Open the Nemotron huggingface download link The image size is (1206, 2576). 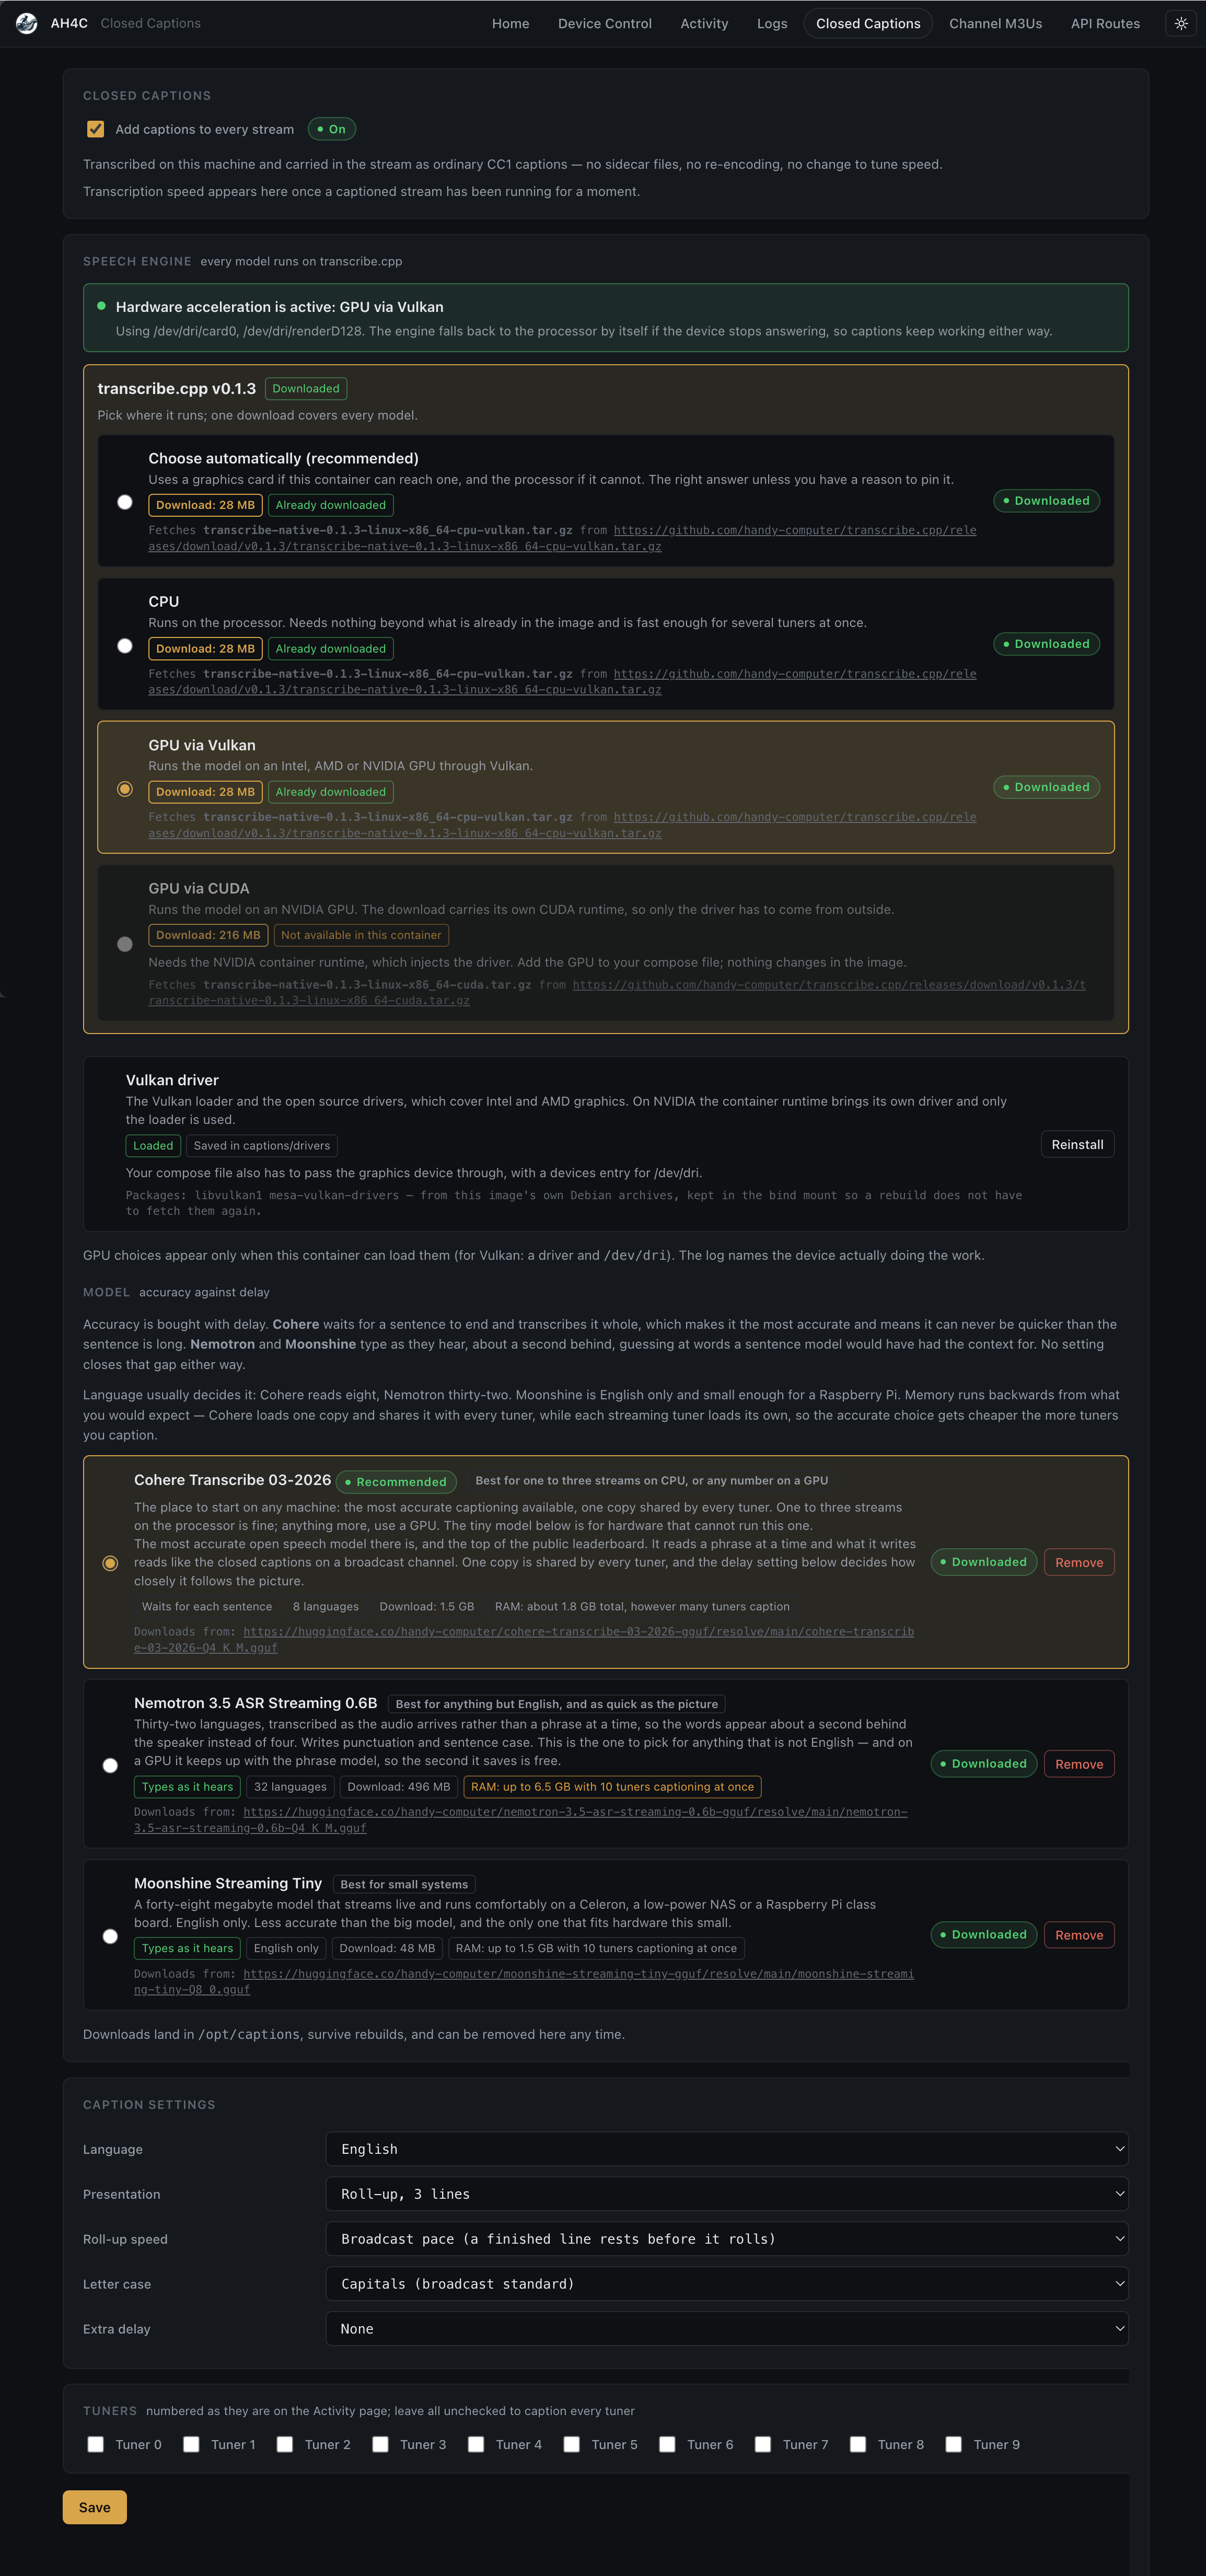tap(521, 1820)
